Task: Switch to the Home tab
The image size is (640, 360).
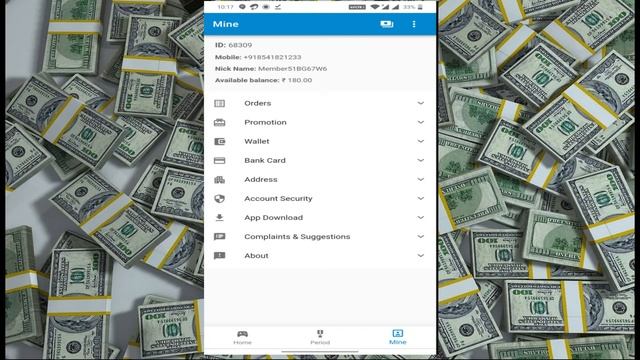Action: click(242, 338)
